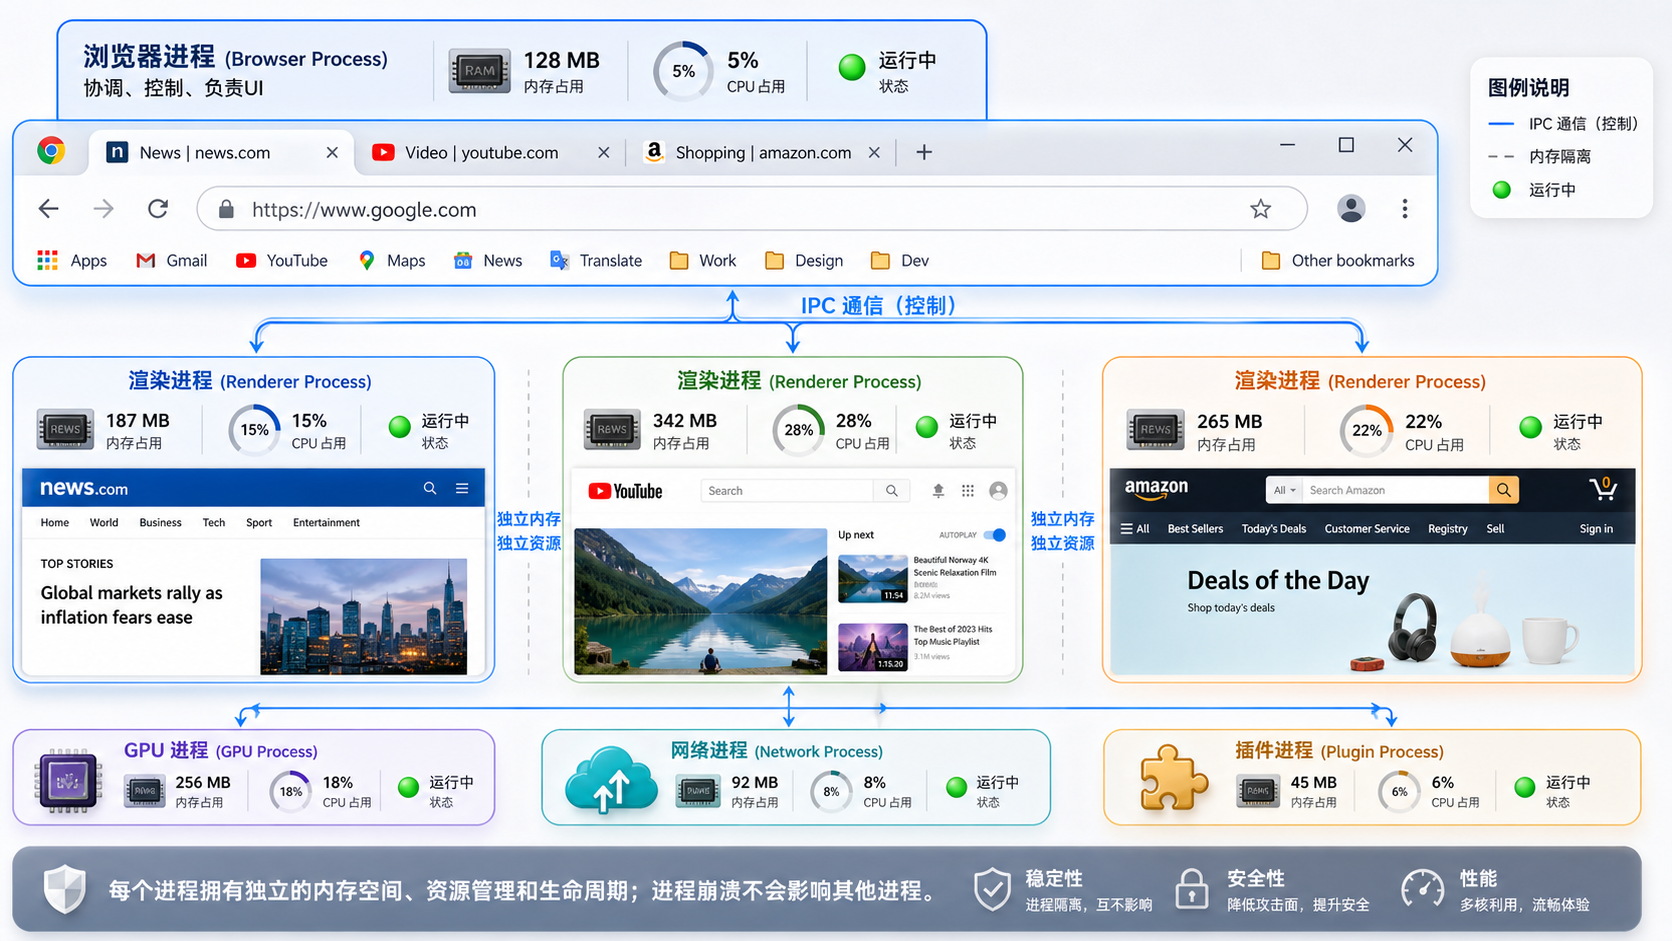The image size is (1672, 941).
Task: Open the YouTube apps grid icon
Action: [x=968, y=490]
